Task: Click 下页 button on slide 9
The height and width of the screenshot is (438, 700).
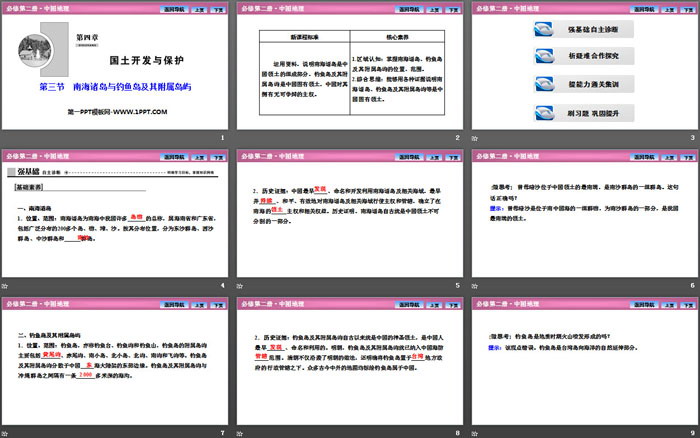Action: pyautogui.click(x=688, y=305)
